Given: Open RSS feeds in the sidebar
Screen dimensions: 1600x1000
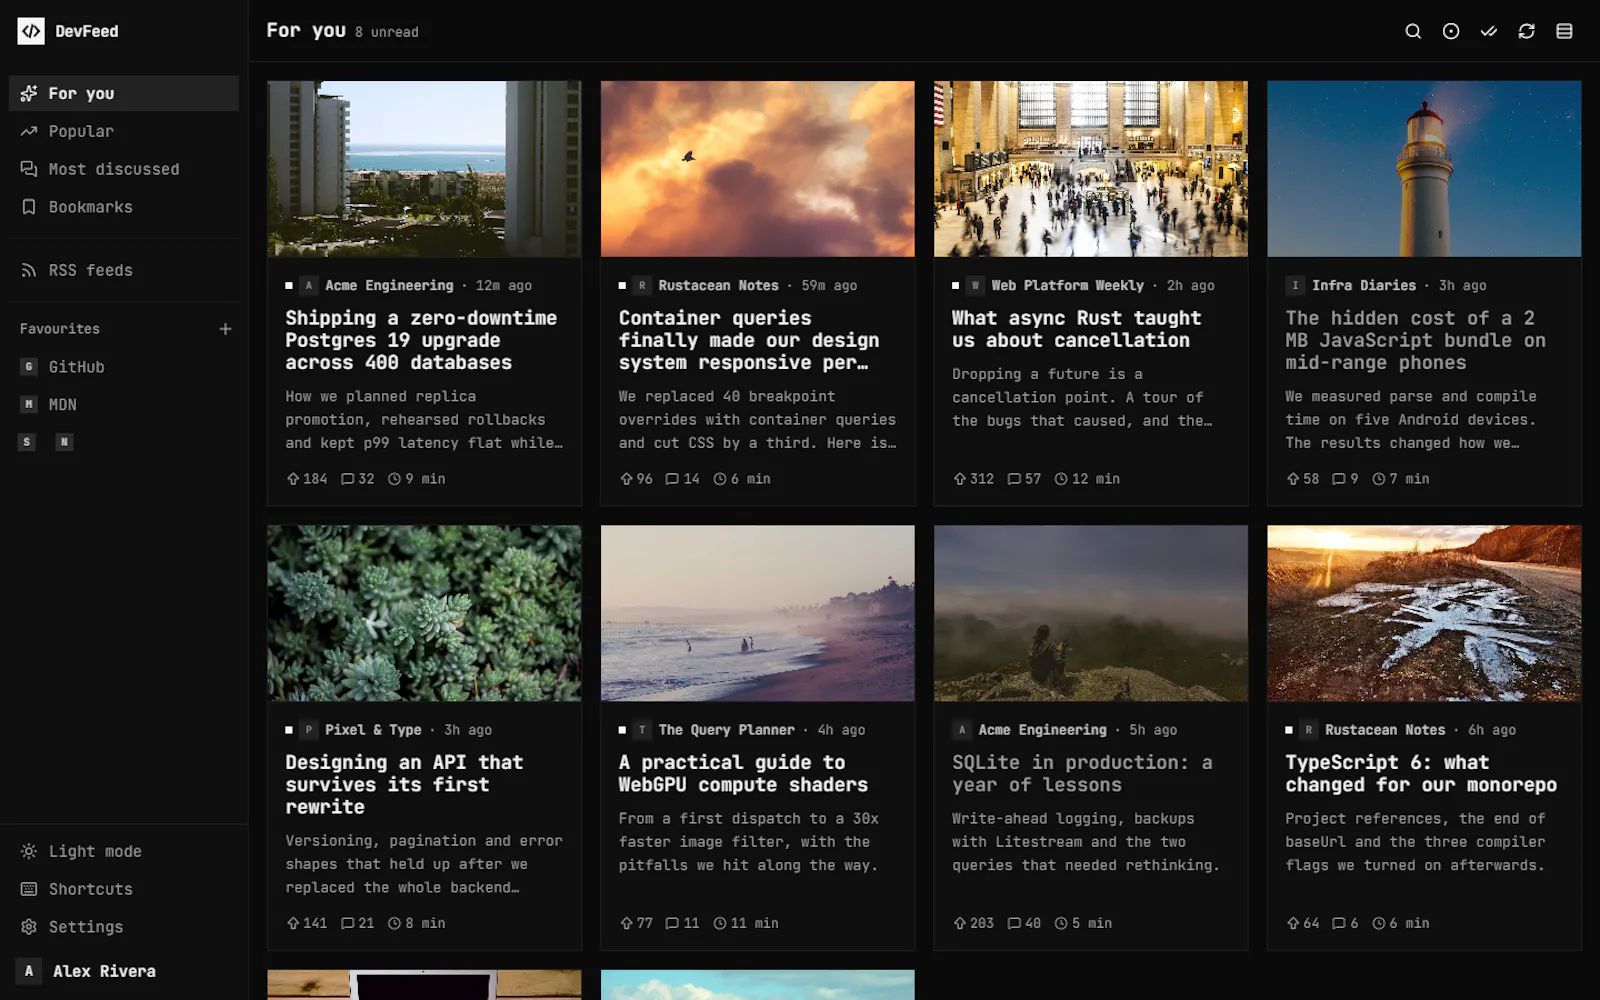Looking at the screenshot, I should 124,270.
